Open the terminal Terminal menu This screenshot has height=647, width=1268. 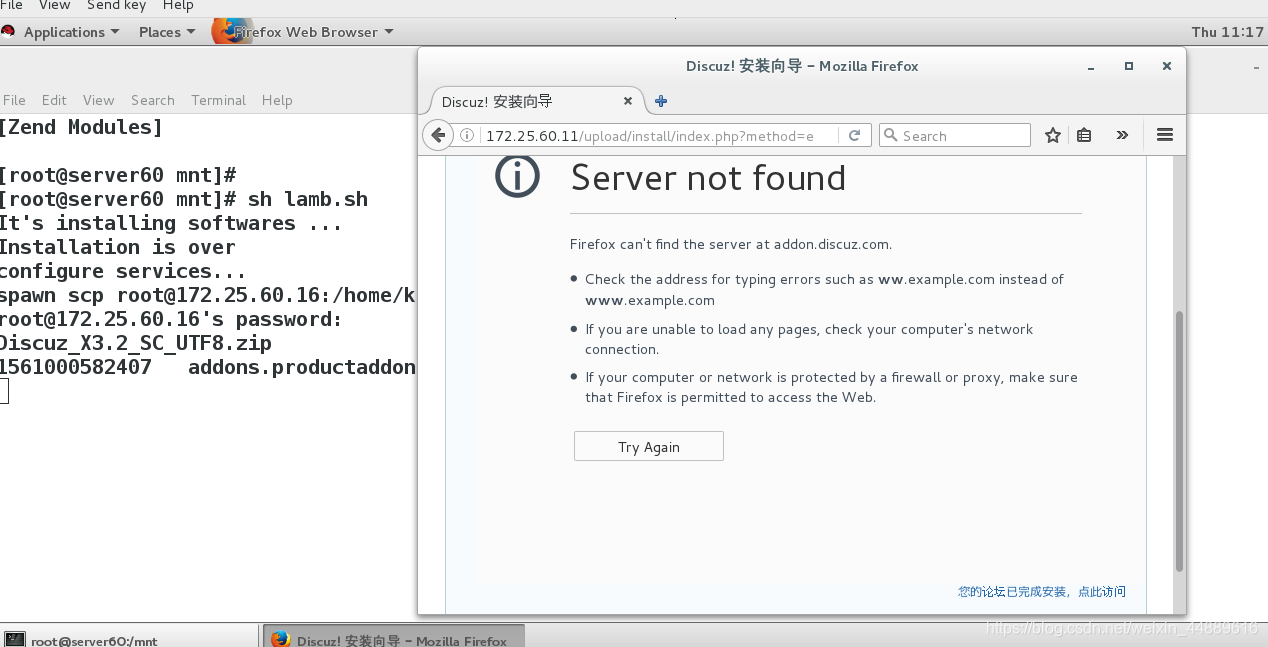tap(218, 100)
